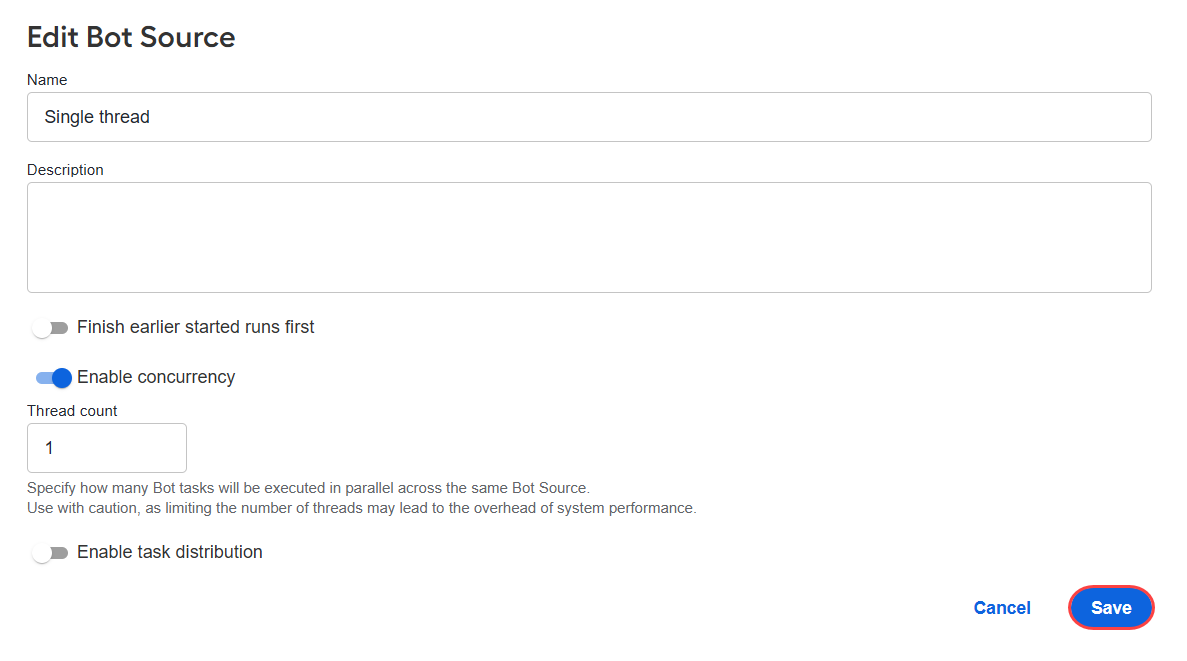Click the 'Enable concurrency' label text

point(156,377)
